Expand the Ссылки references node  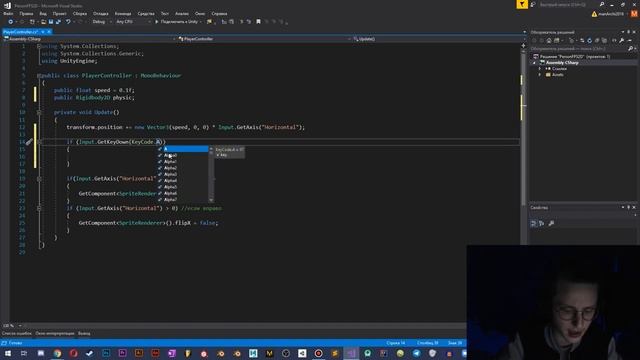pyautogui.click(x=540, y=69)
